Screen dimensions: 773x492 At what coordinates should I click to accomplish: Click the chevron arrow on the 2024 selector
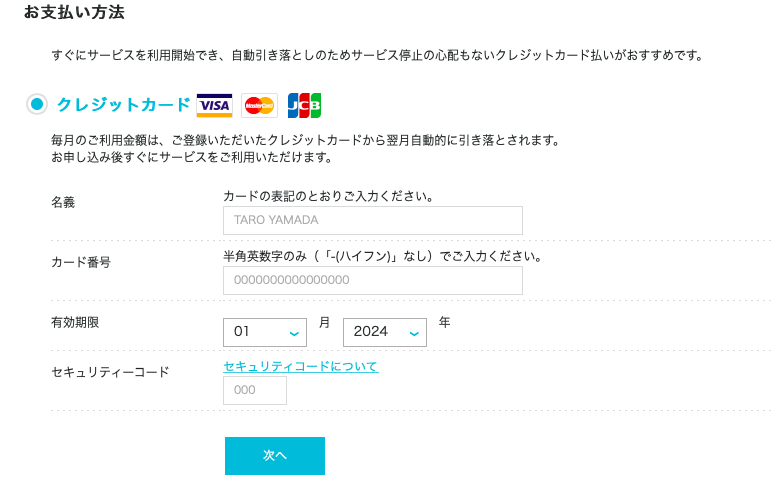click(x=414, y=334)
